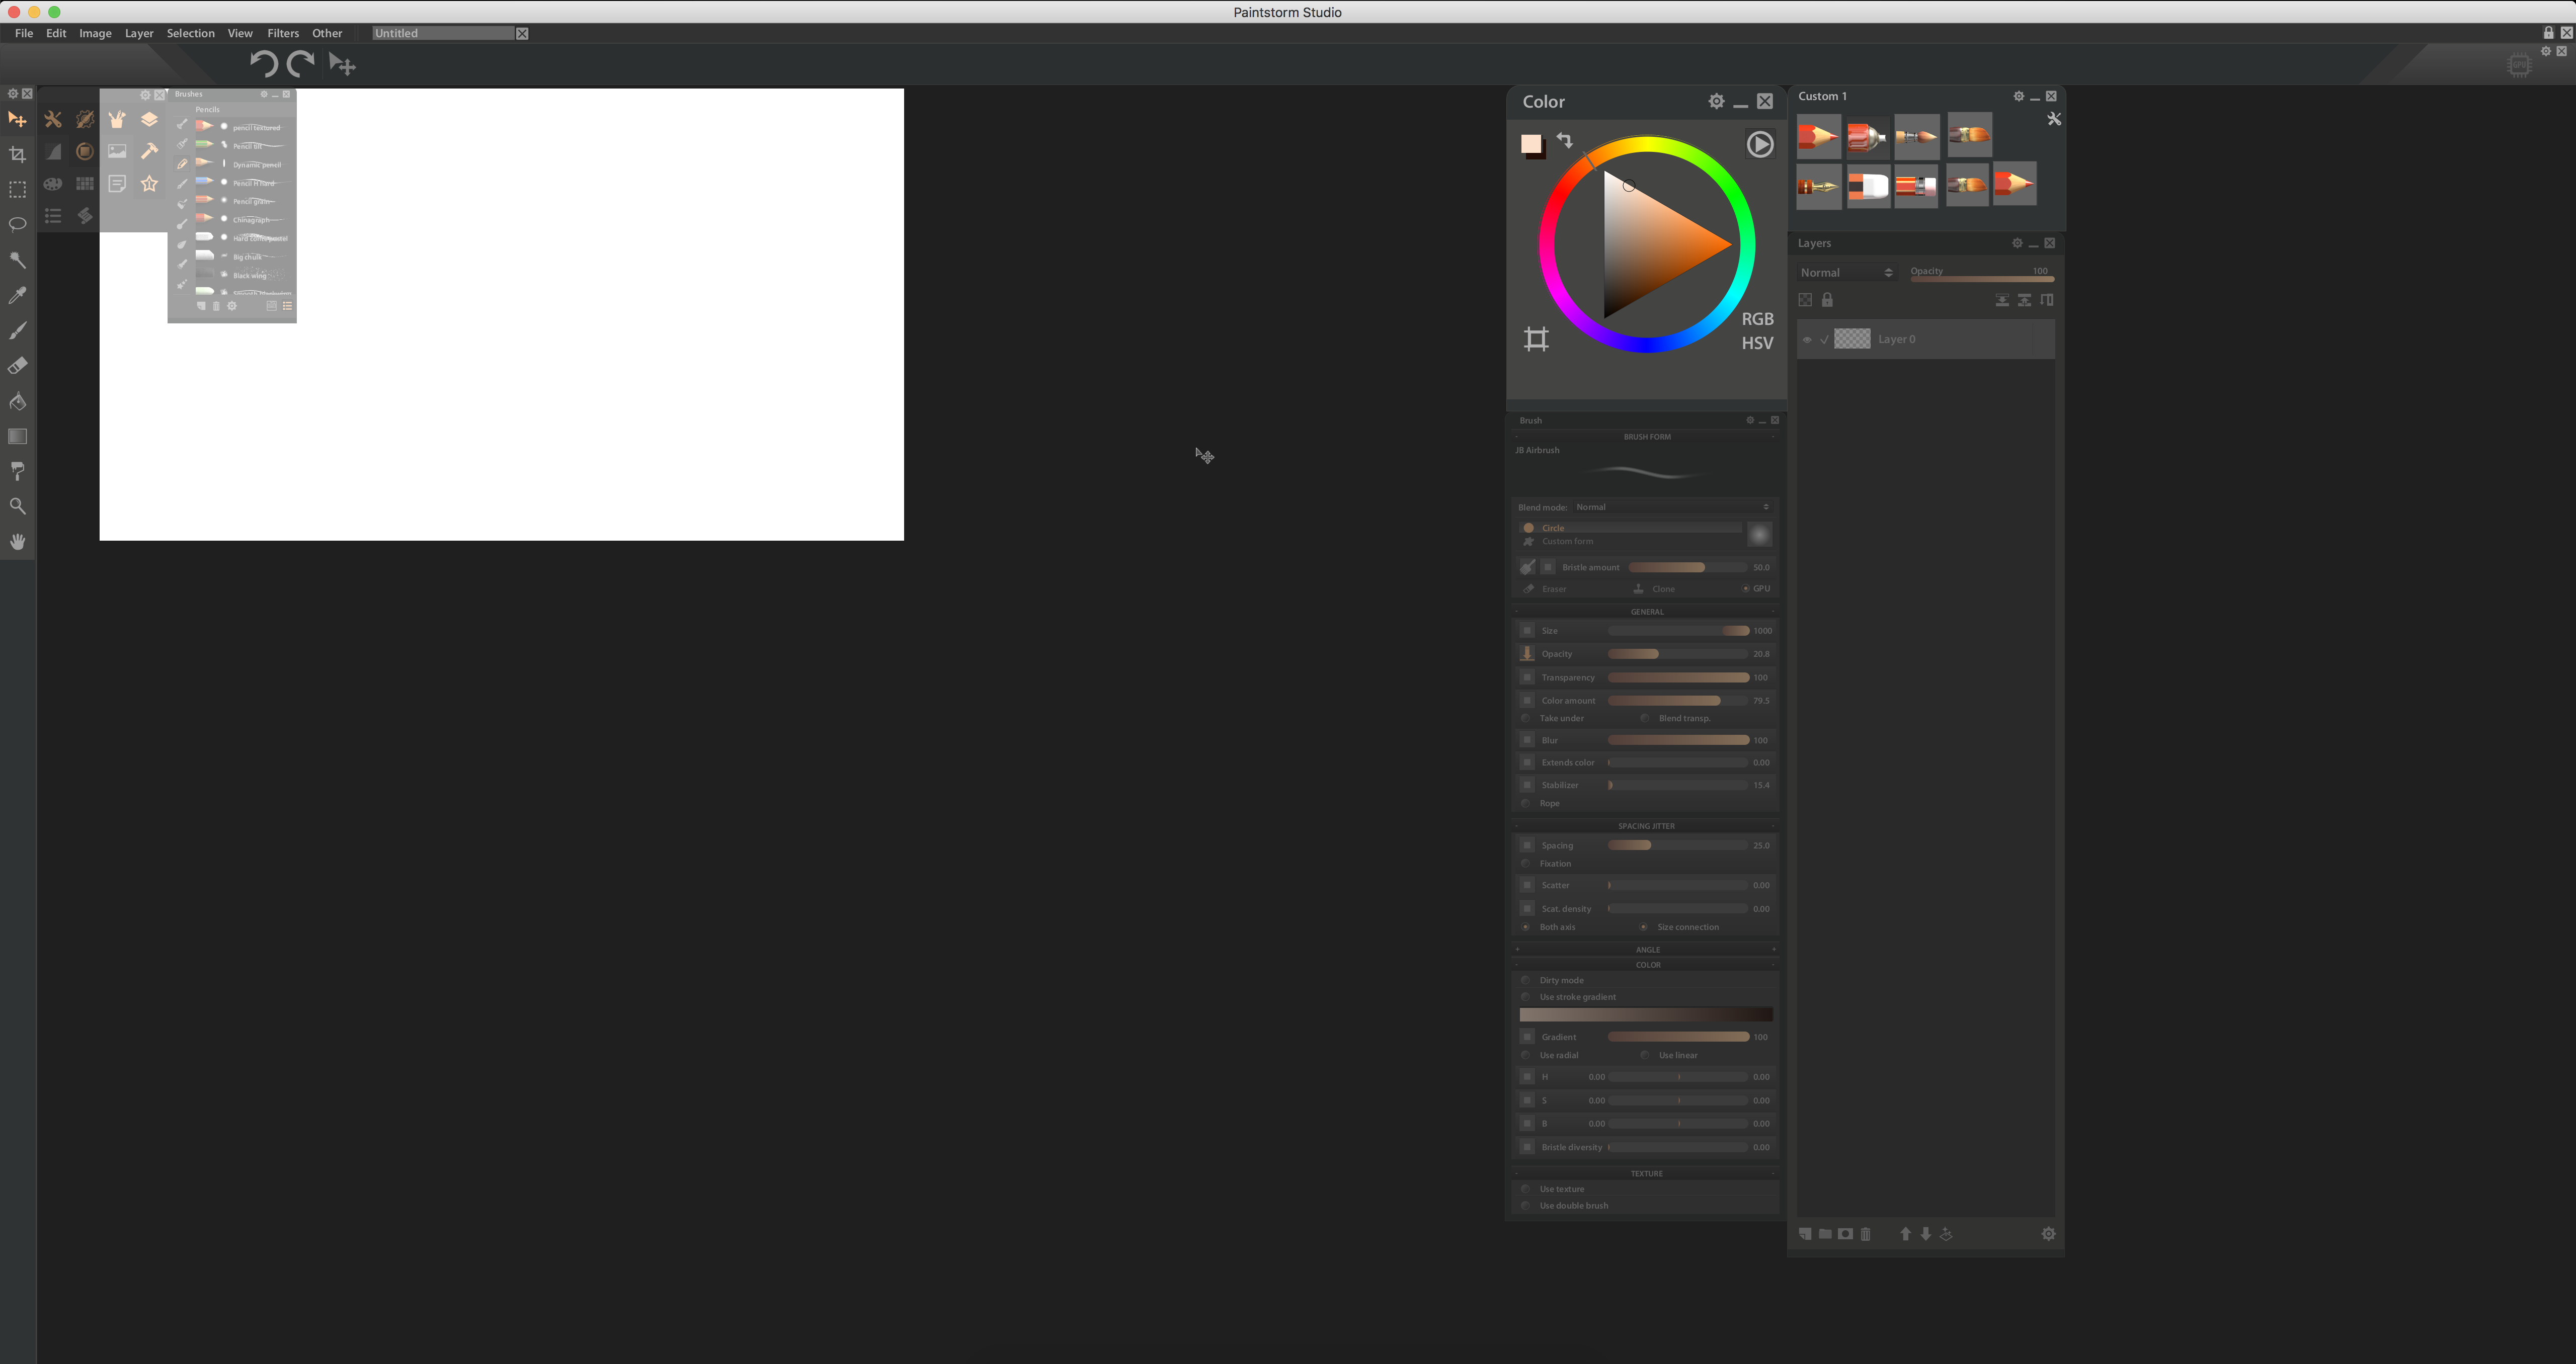The image size is (2576, 1364).
Task: Expand the ANGLE section in brush panel
Action: 1647,949
